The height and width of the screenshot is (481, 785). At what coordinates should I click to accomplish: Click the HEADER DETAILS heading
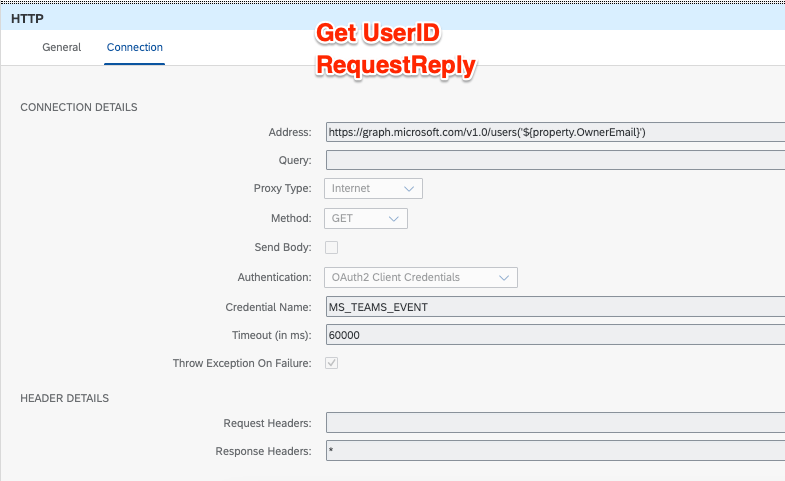[65, 398]
